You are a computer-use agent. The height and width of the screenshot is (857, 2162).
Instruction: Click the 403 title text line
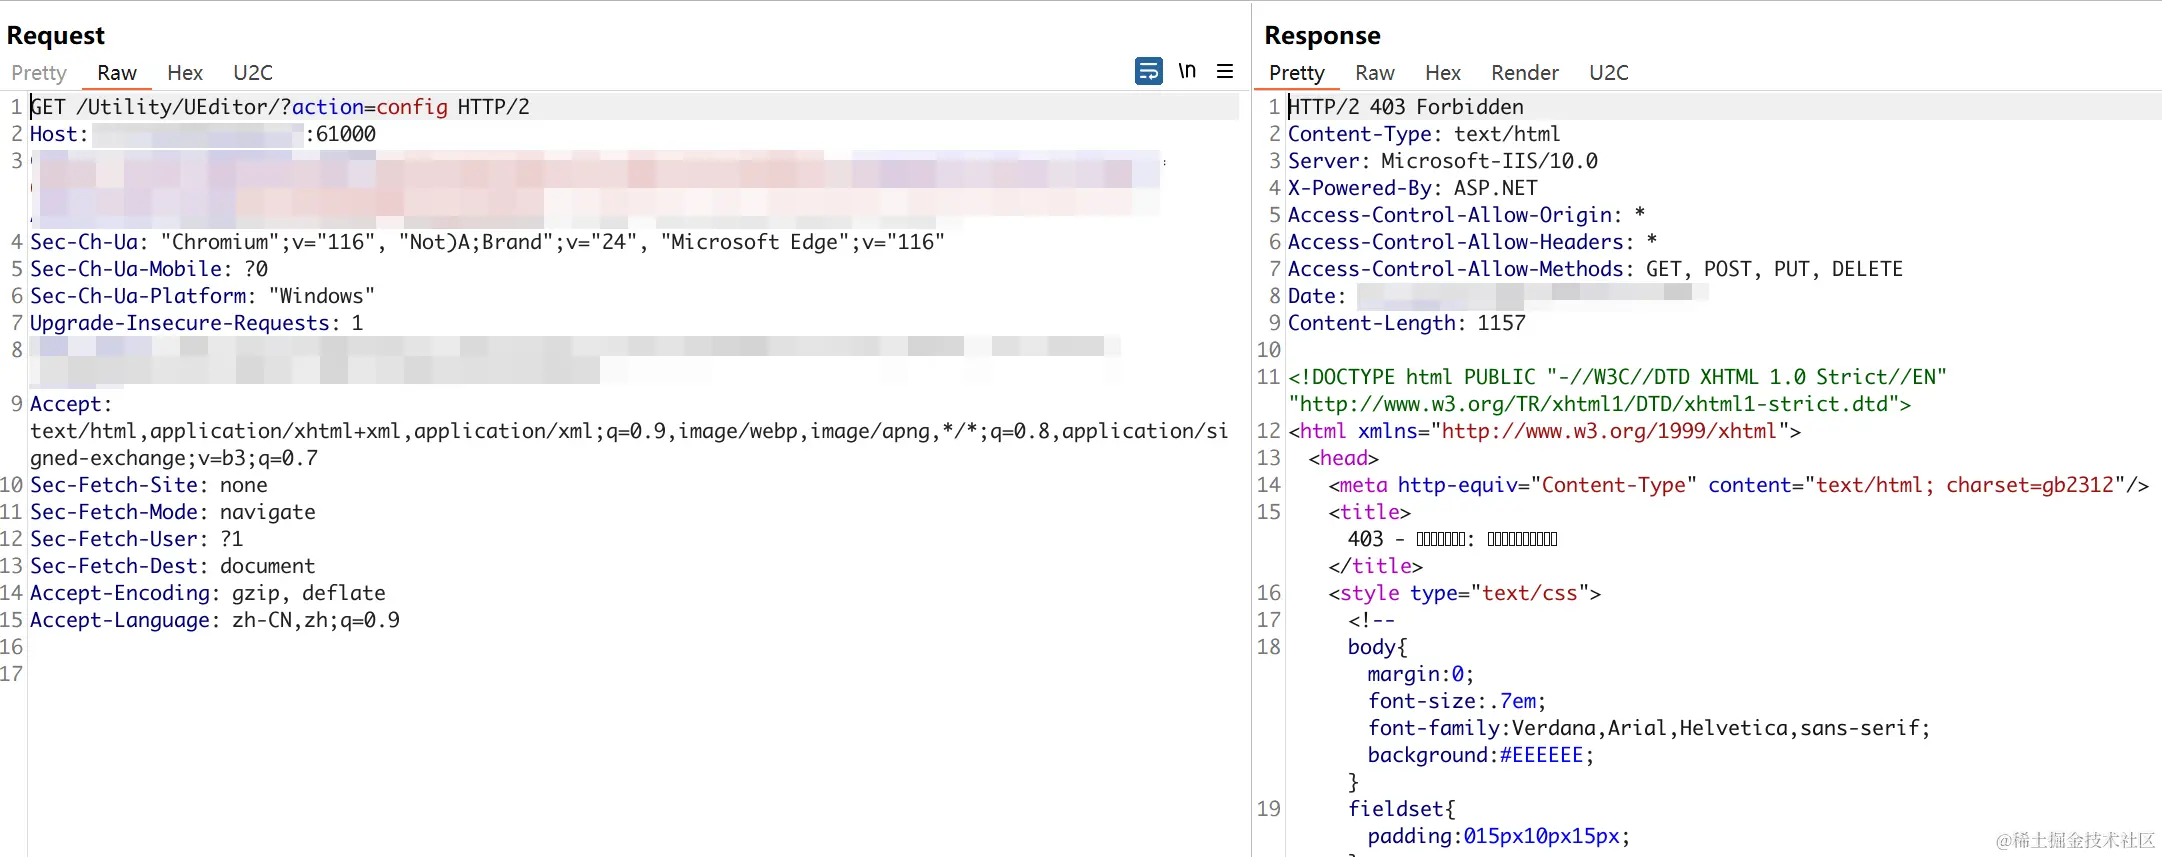(1453, 539)
